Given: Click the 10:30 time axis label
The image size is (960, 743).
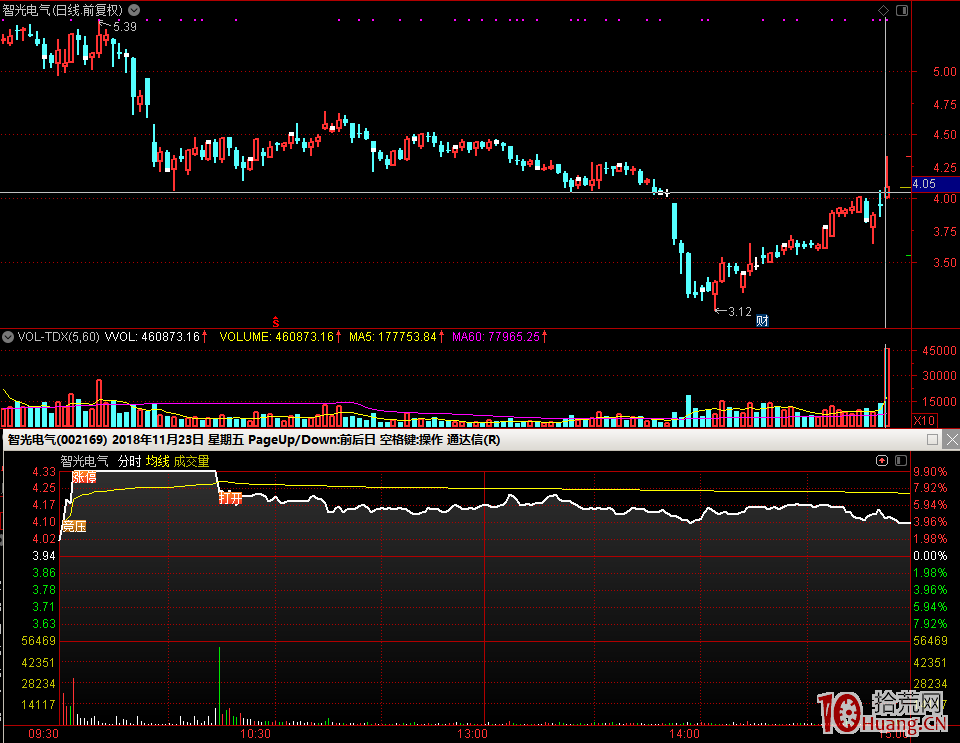Looking at the screenshot, I should pos(255,733).
